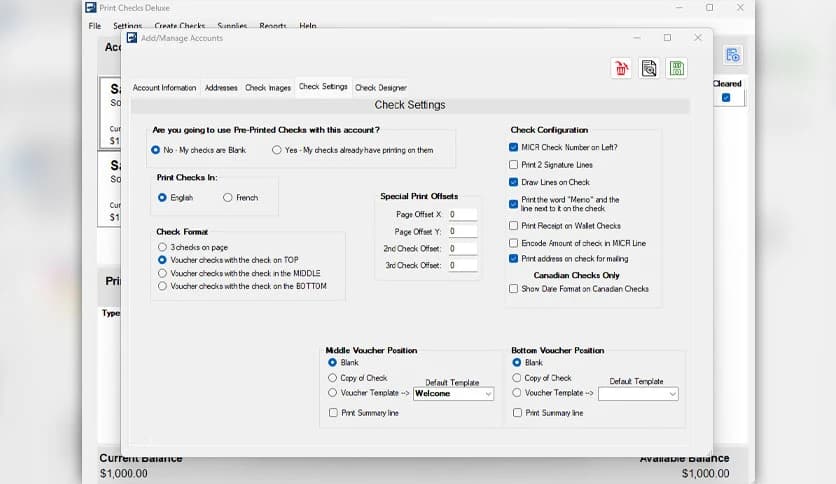The image size is (836, 484).
Task: Close the Add/Manage Accounts dialog
Action: pos(698,37)
